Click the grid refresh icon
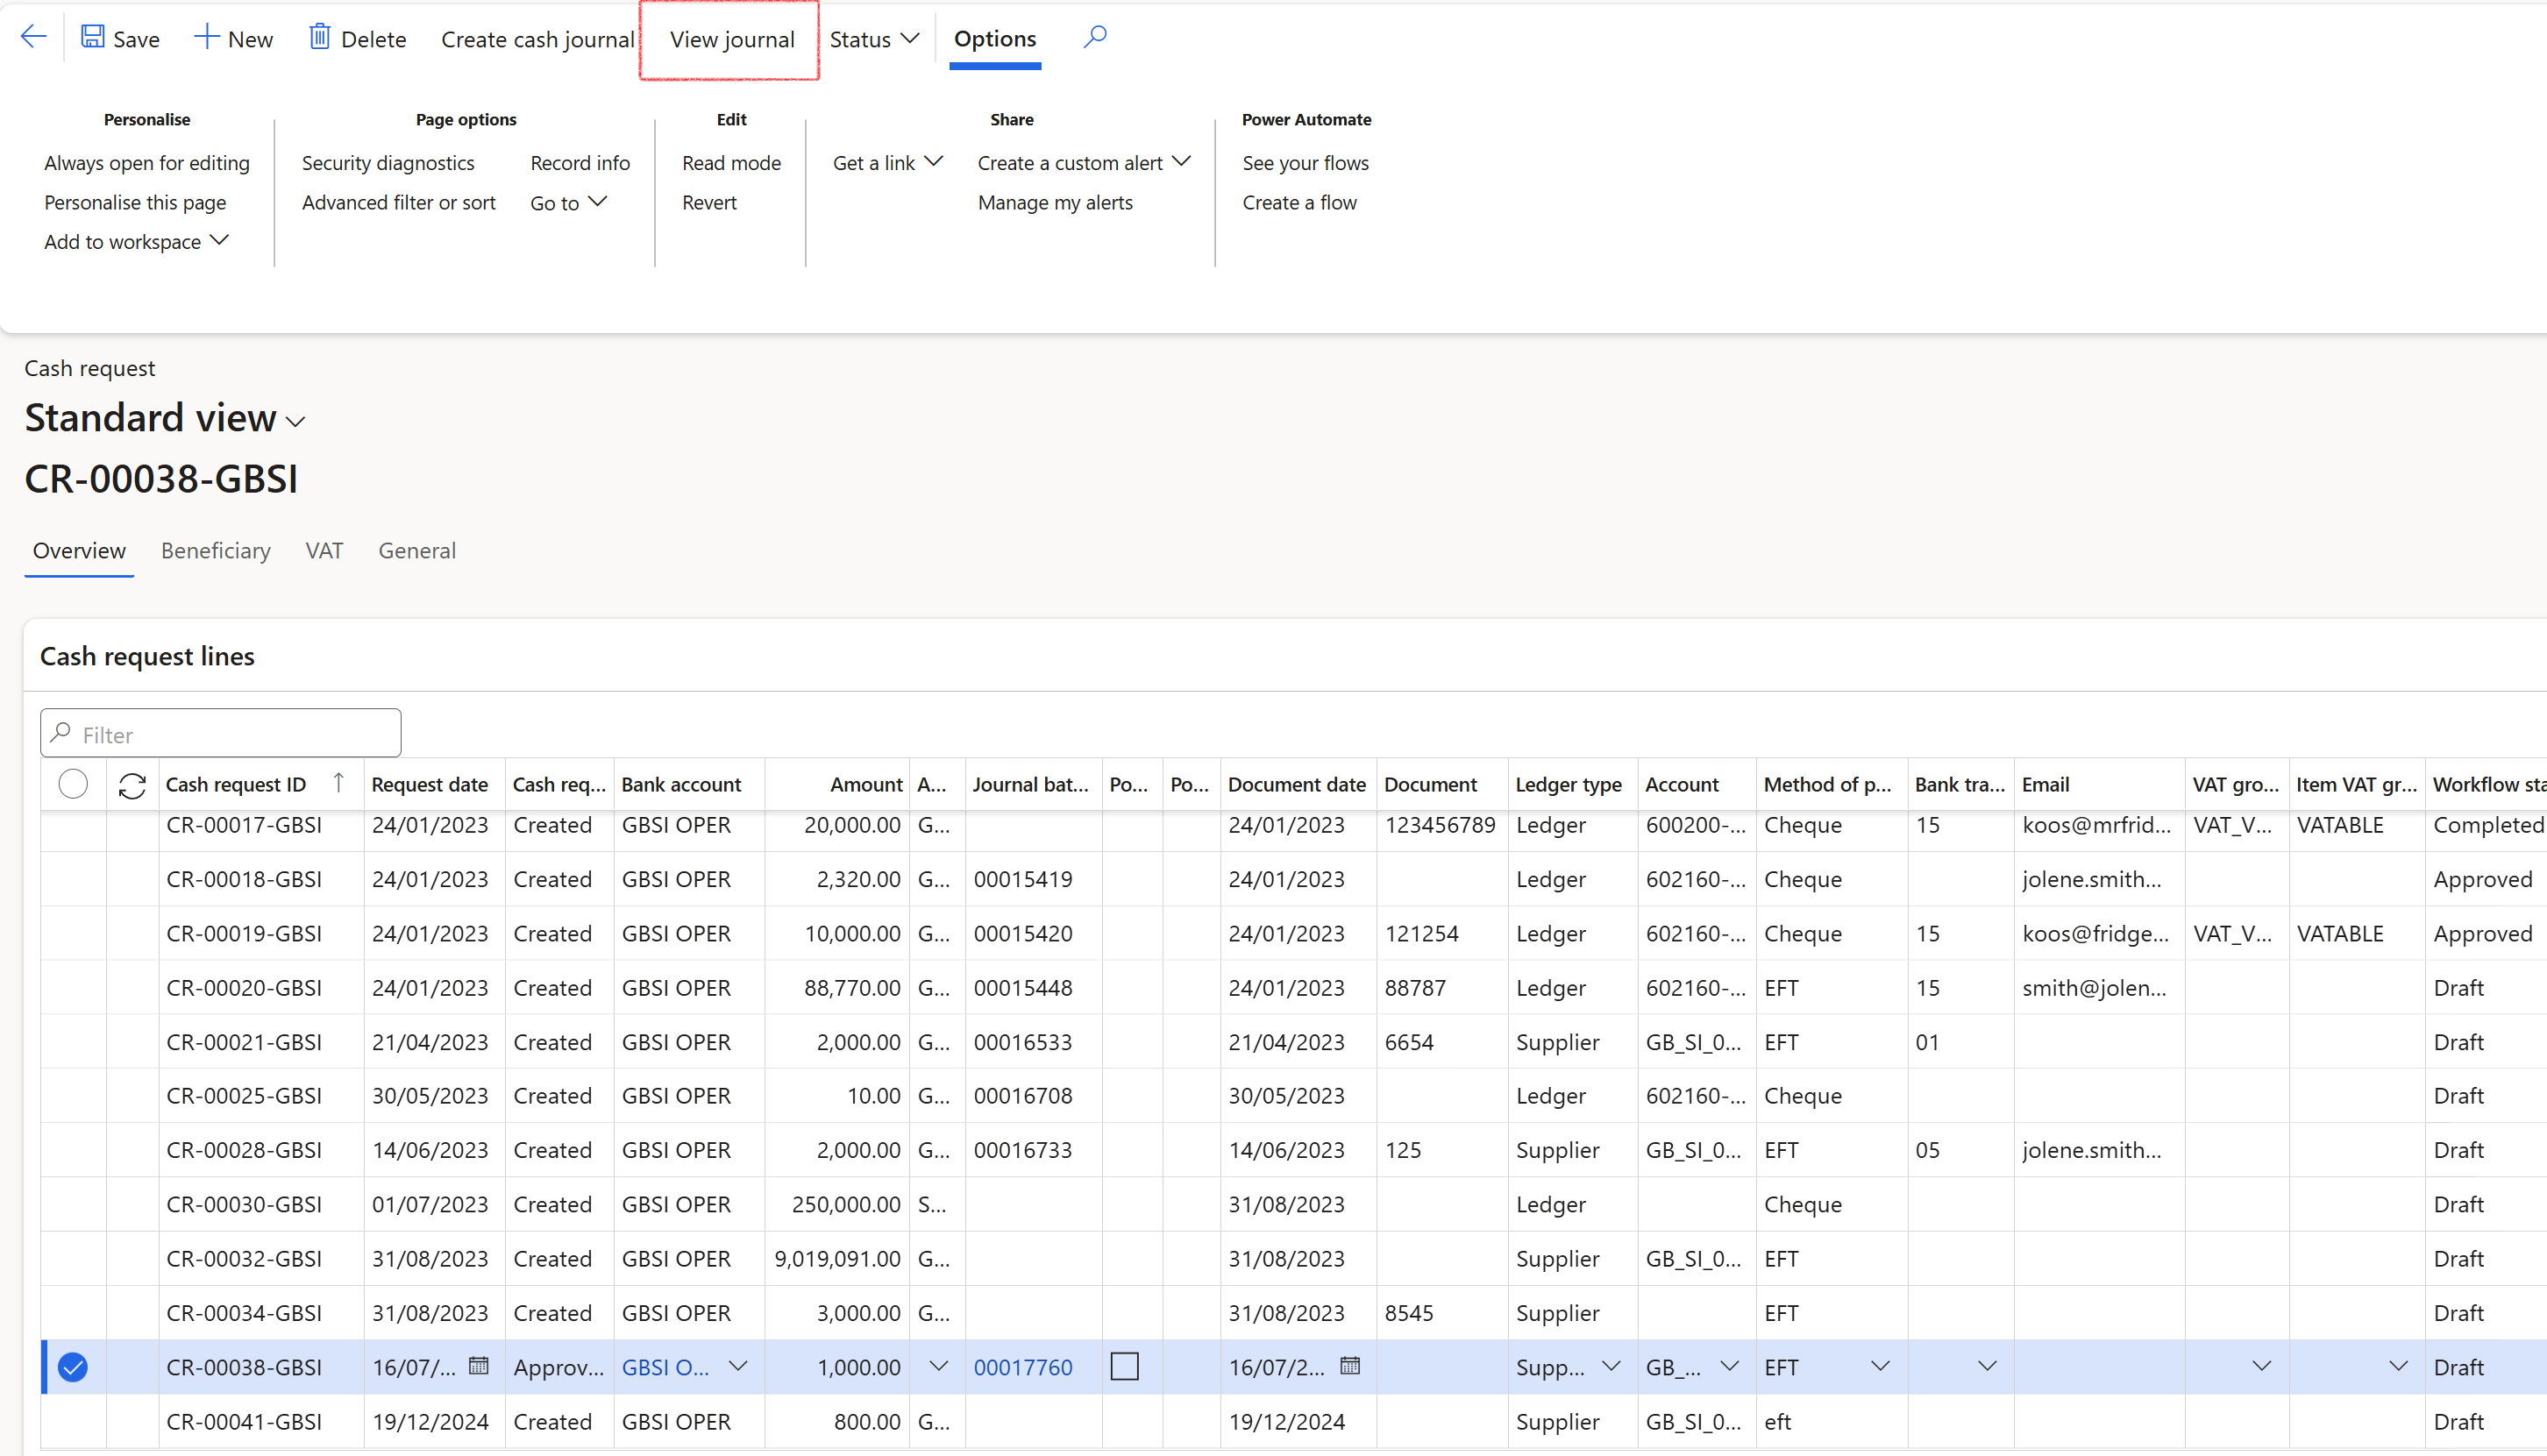This screenshot has width=2547, height=1456. click(132, 786)
